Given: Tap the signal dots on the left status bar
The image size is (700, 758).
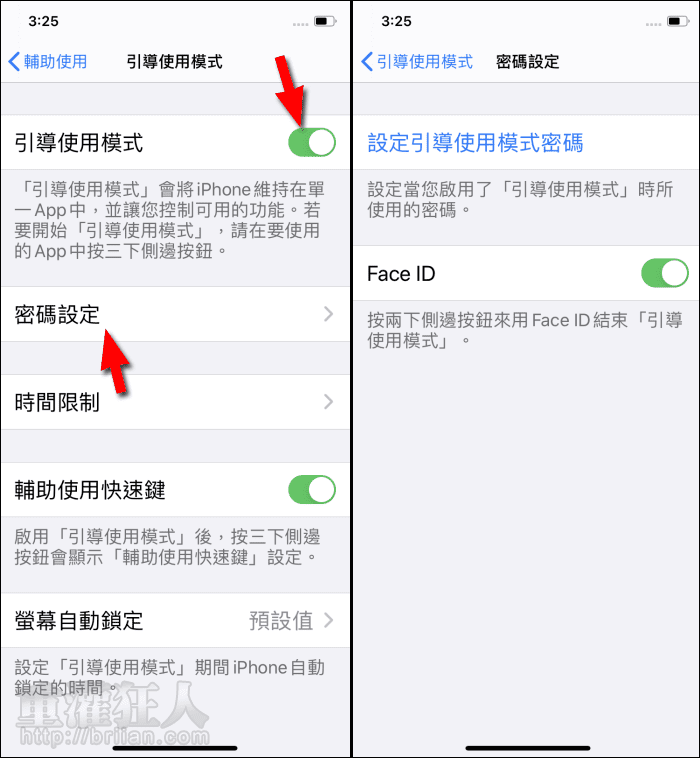Looking at the screenshot, I should pyautogui.click(x=300, y=24).
